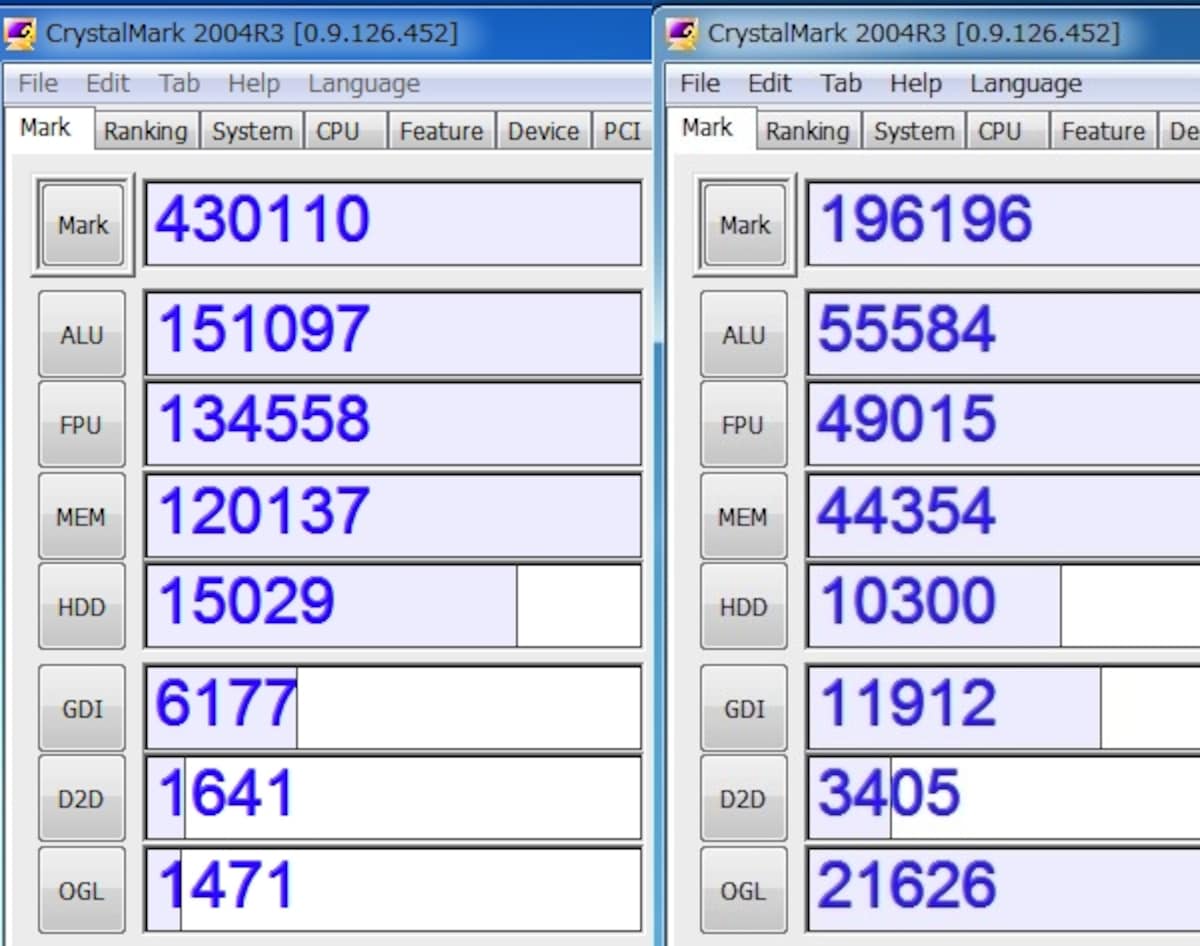Image resolution: width=1200 pixels, height=946 pixels.
Task: Switch to Device tab in left window
Action: tap(544, 131)
